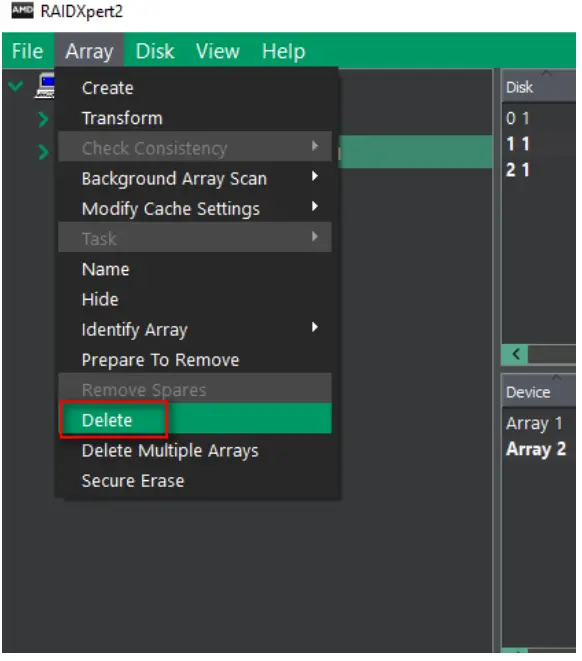Image resolution: width=582 pixels, height=661 pixels.
Task: Open the Identify Array submenu
Action: (x=195, y=329)
